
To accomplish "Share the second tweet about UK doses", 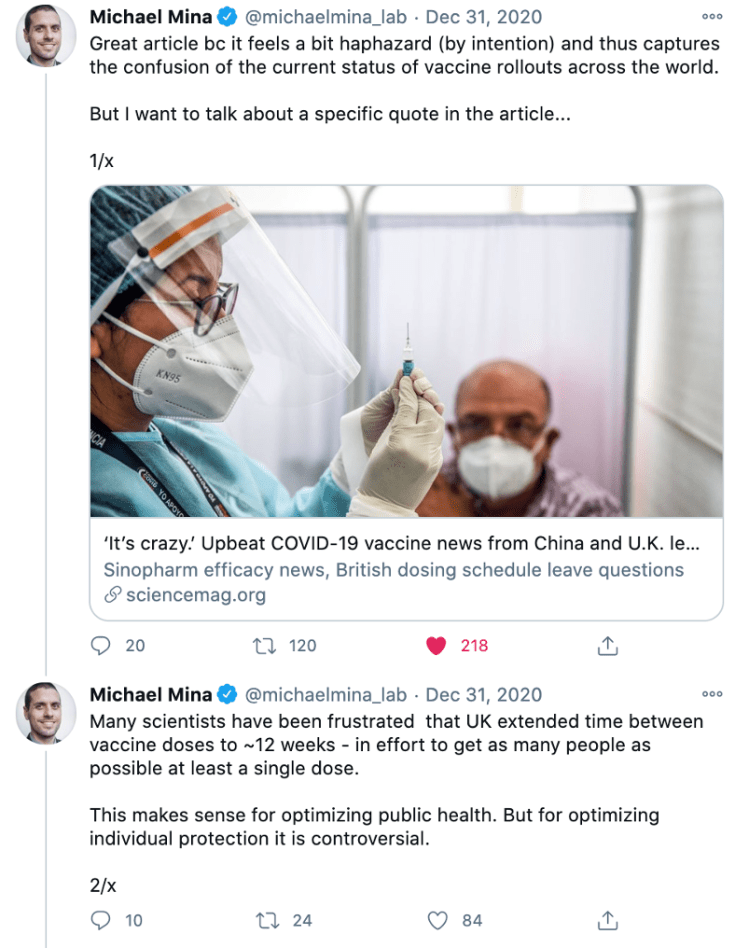I will [x=607, y=920].
